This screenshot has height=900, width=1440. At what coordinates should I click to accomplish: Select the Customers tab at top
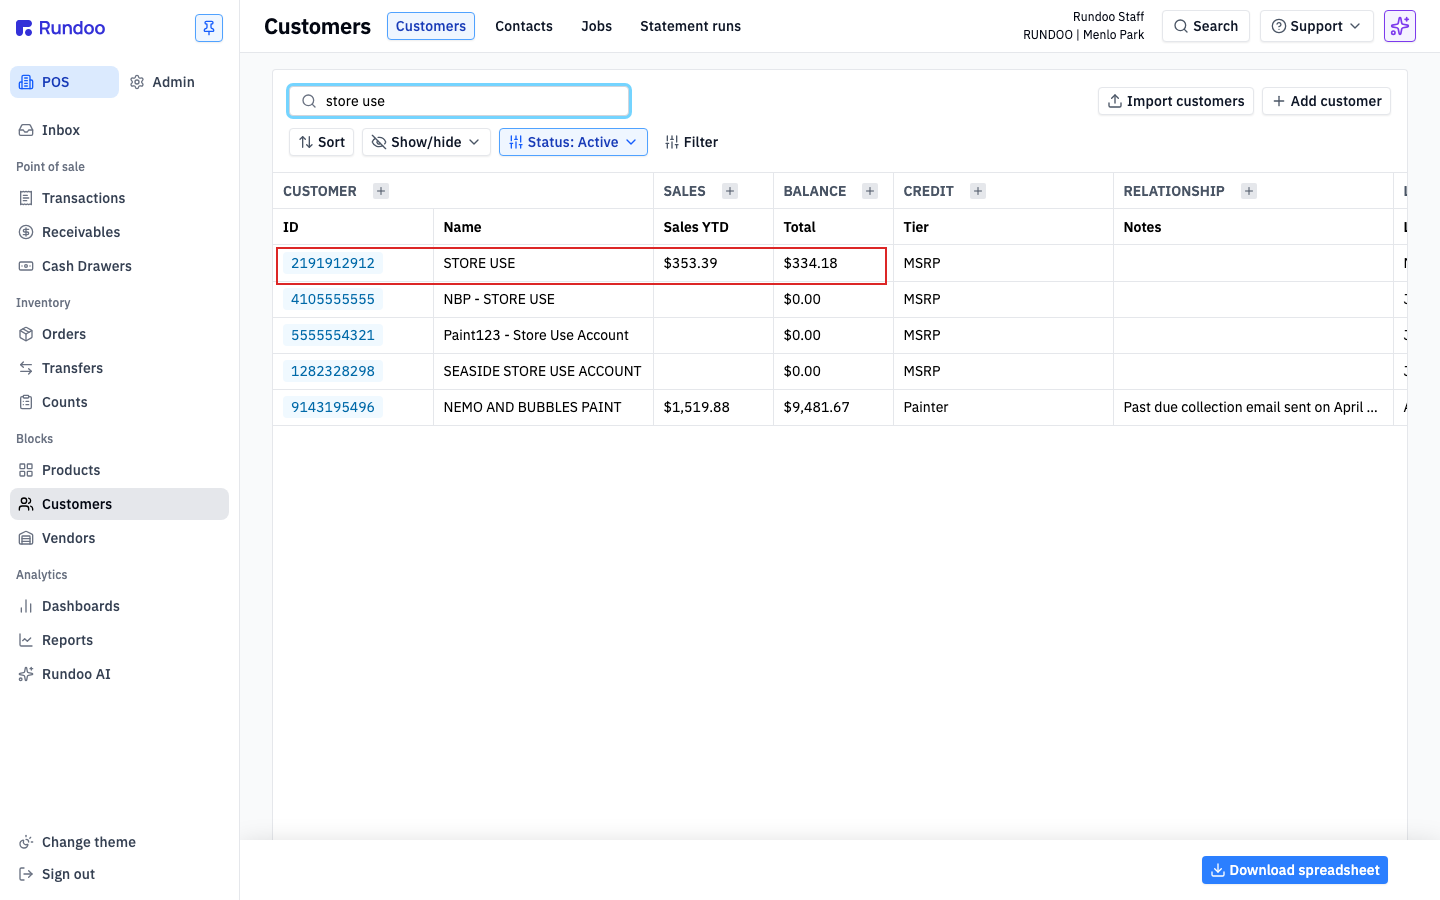(x=431, y=26)
